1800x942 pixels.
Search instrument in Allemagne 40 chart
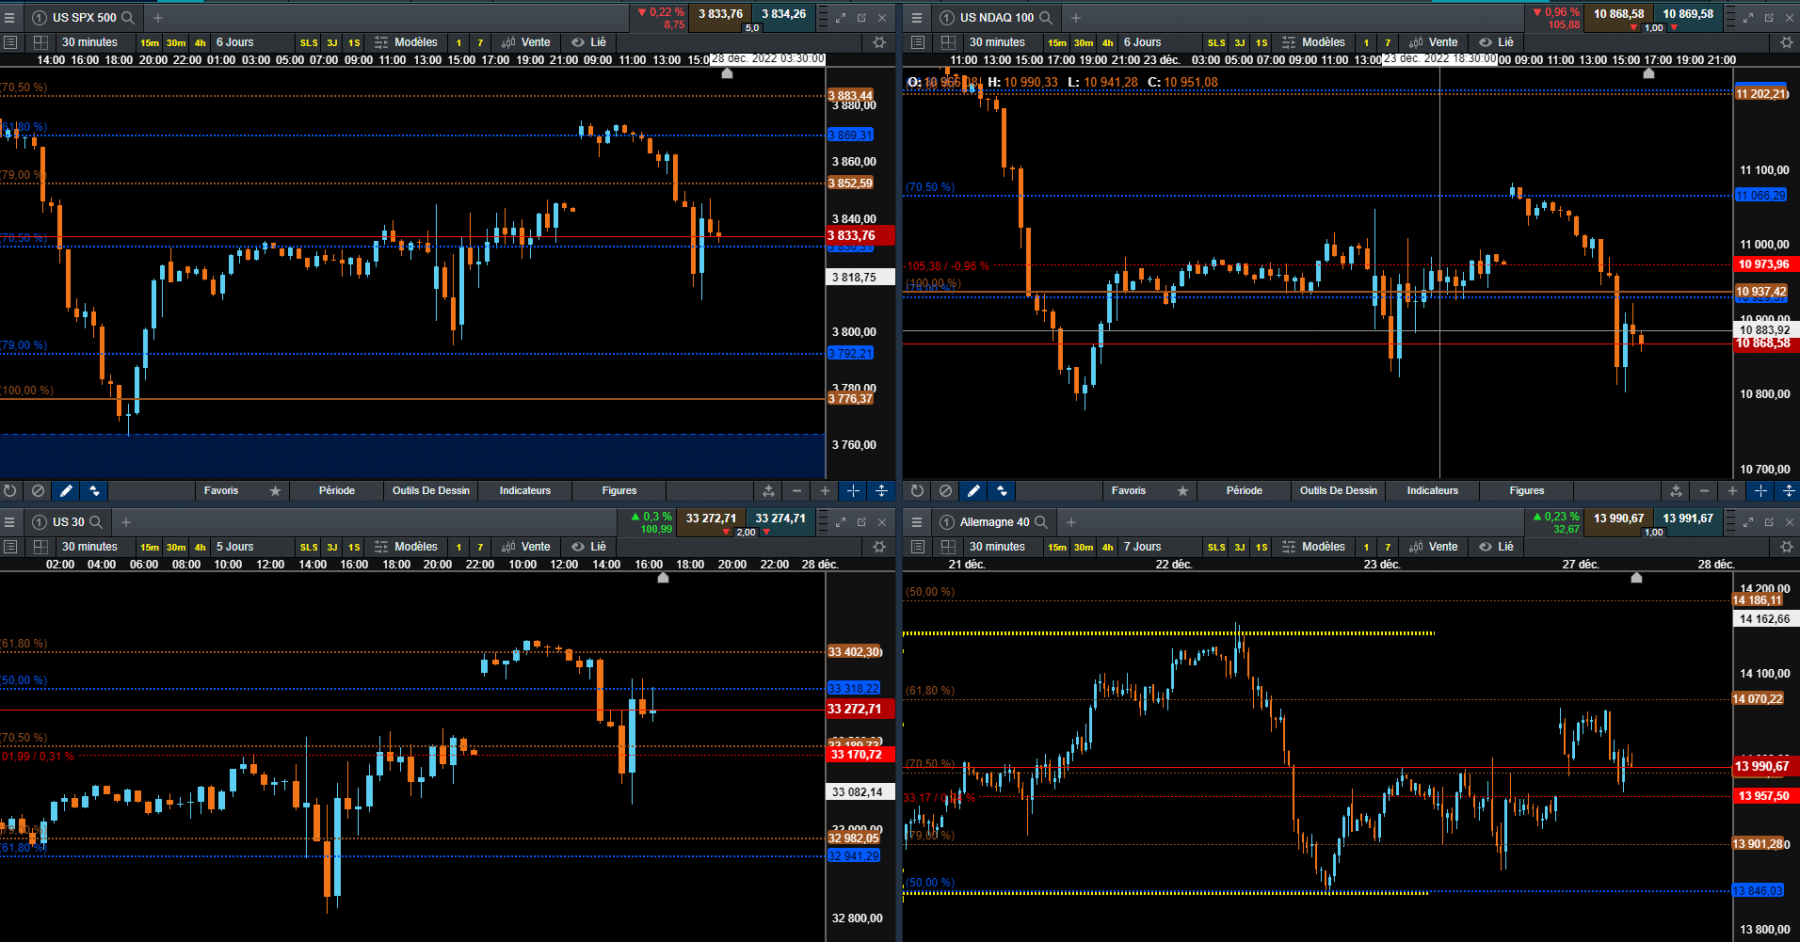(1041, 522)
